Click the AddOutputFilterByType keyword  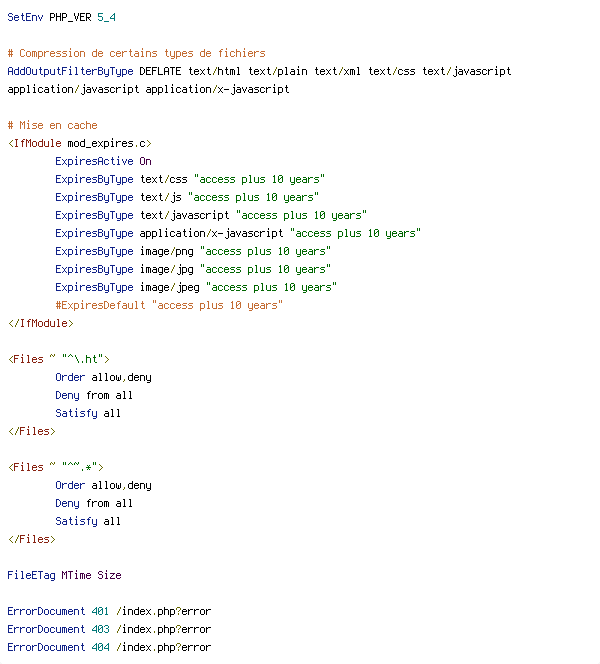point(70,71)
